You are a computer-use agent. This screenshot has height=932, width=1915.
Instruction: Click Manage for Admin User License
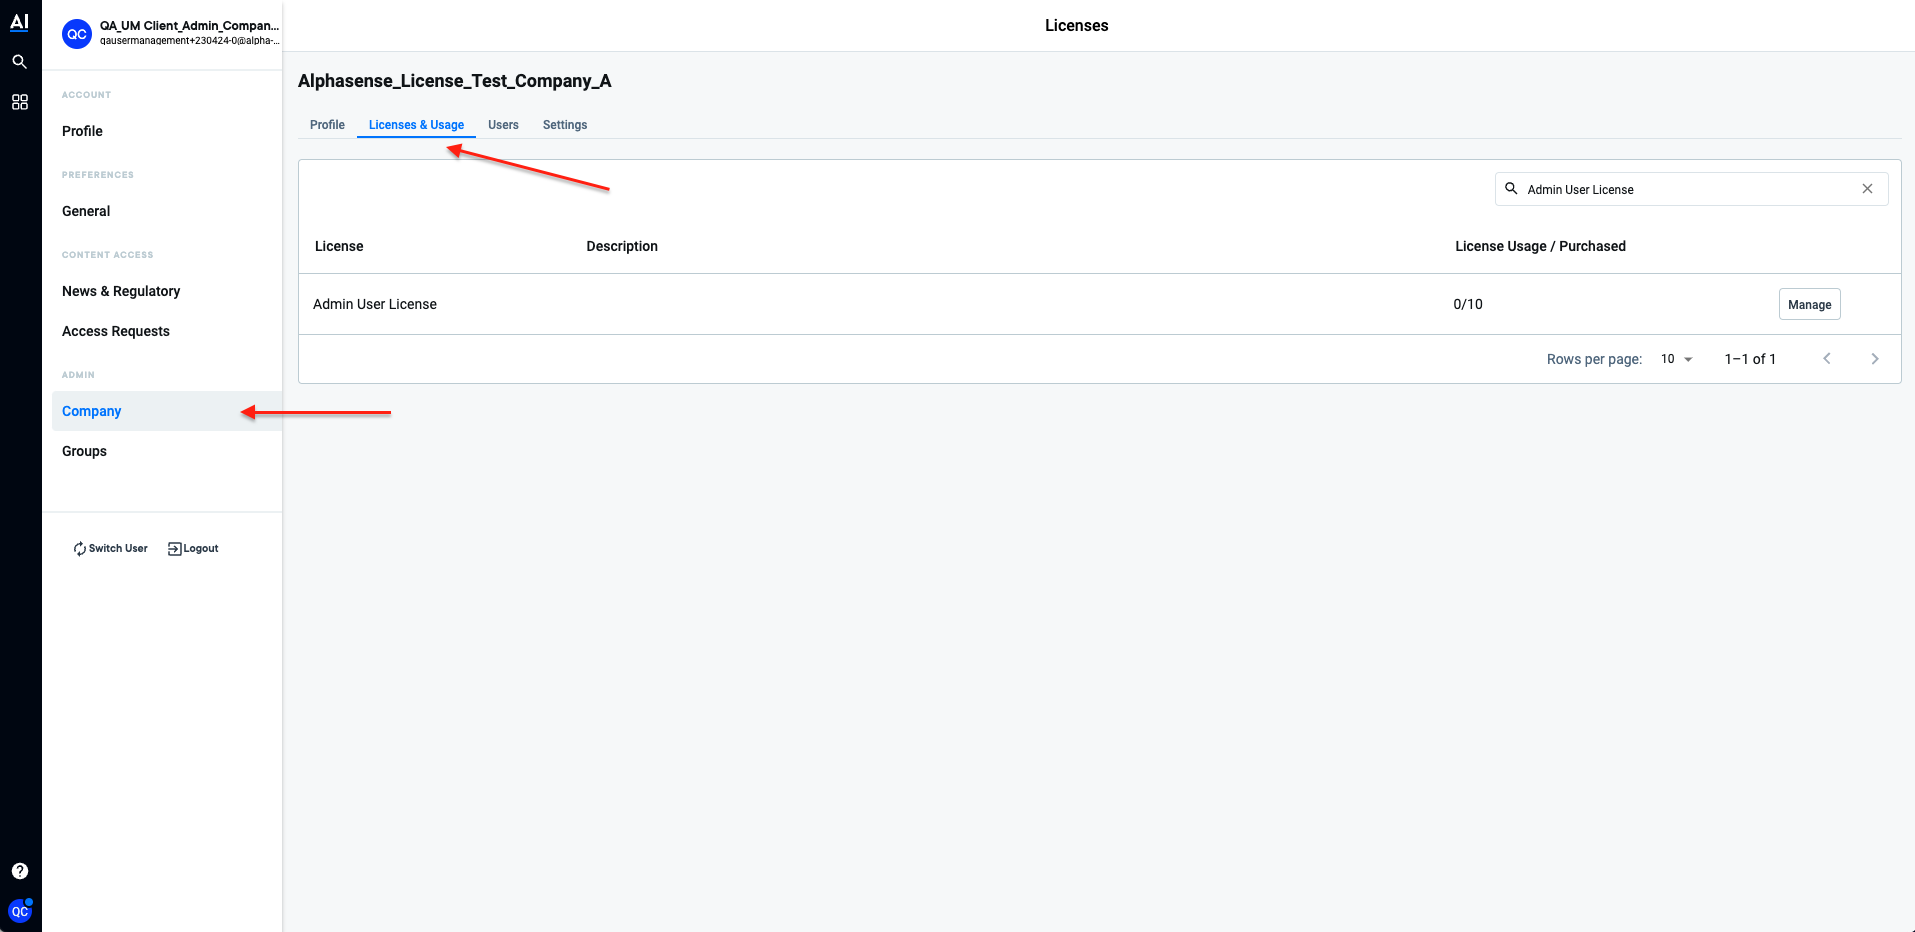tap(1809, 304)
